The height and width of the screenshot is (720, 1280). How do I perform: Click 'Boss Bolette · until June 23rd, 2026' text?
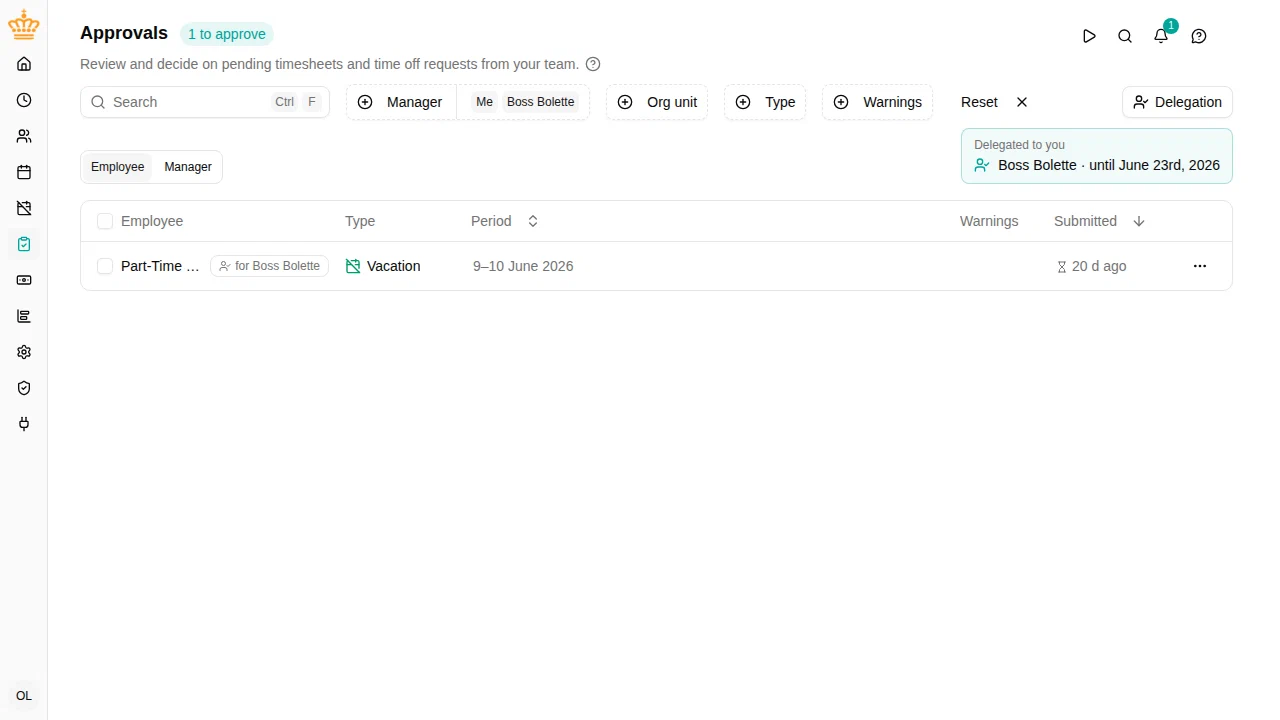coord(1109,165)
